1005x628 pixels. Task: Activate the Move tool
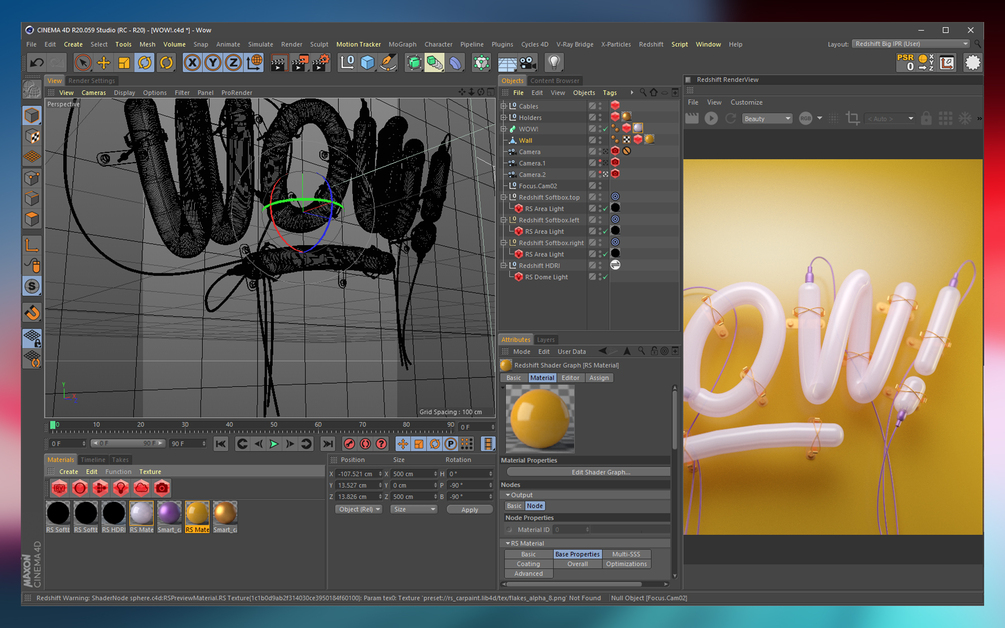[x=103, y=63]
